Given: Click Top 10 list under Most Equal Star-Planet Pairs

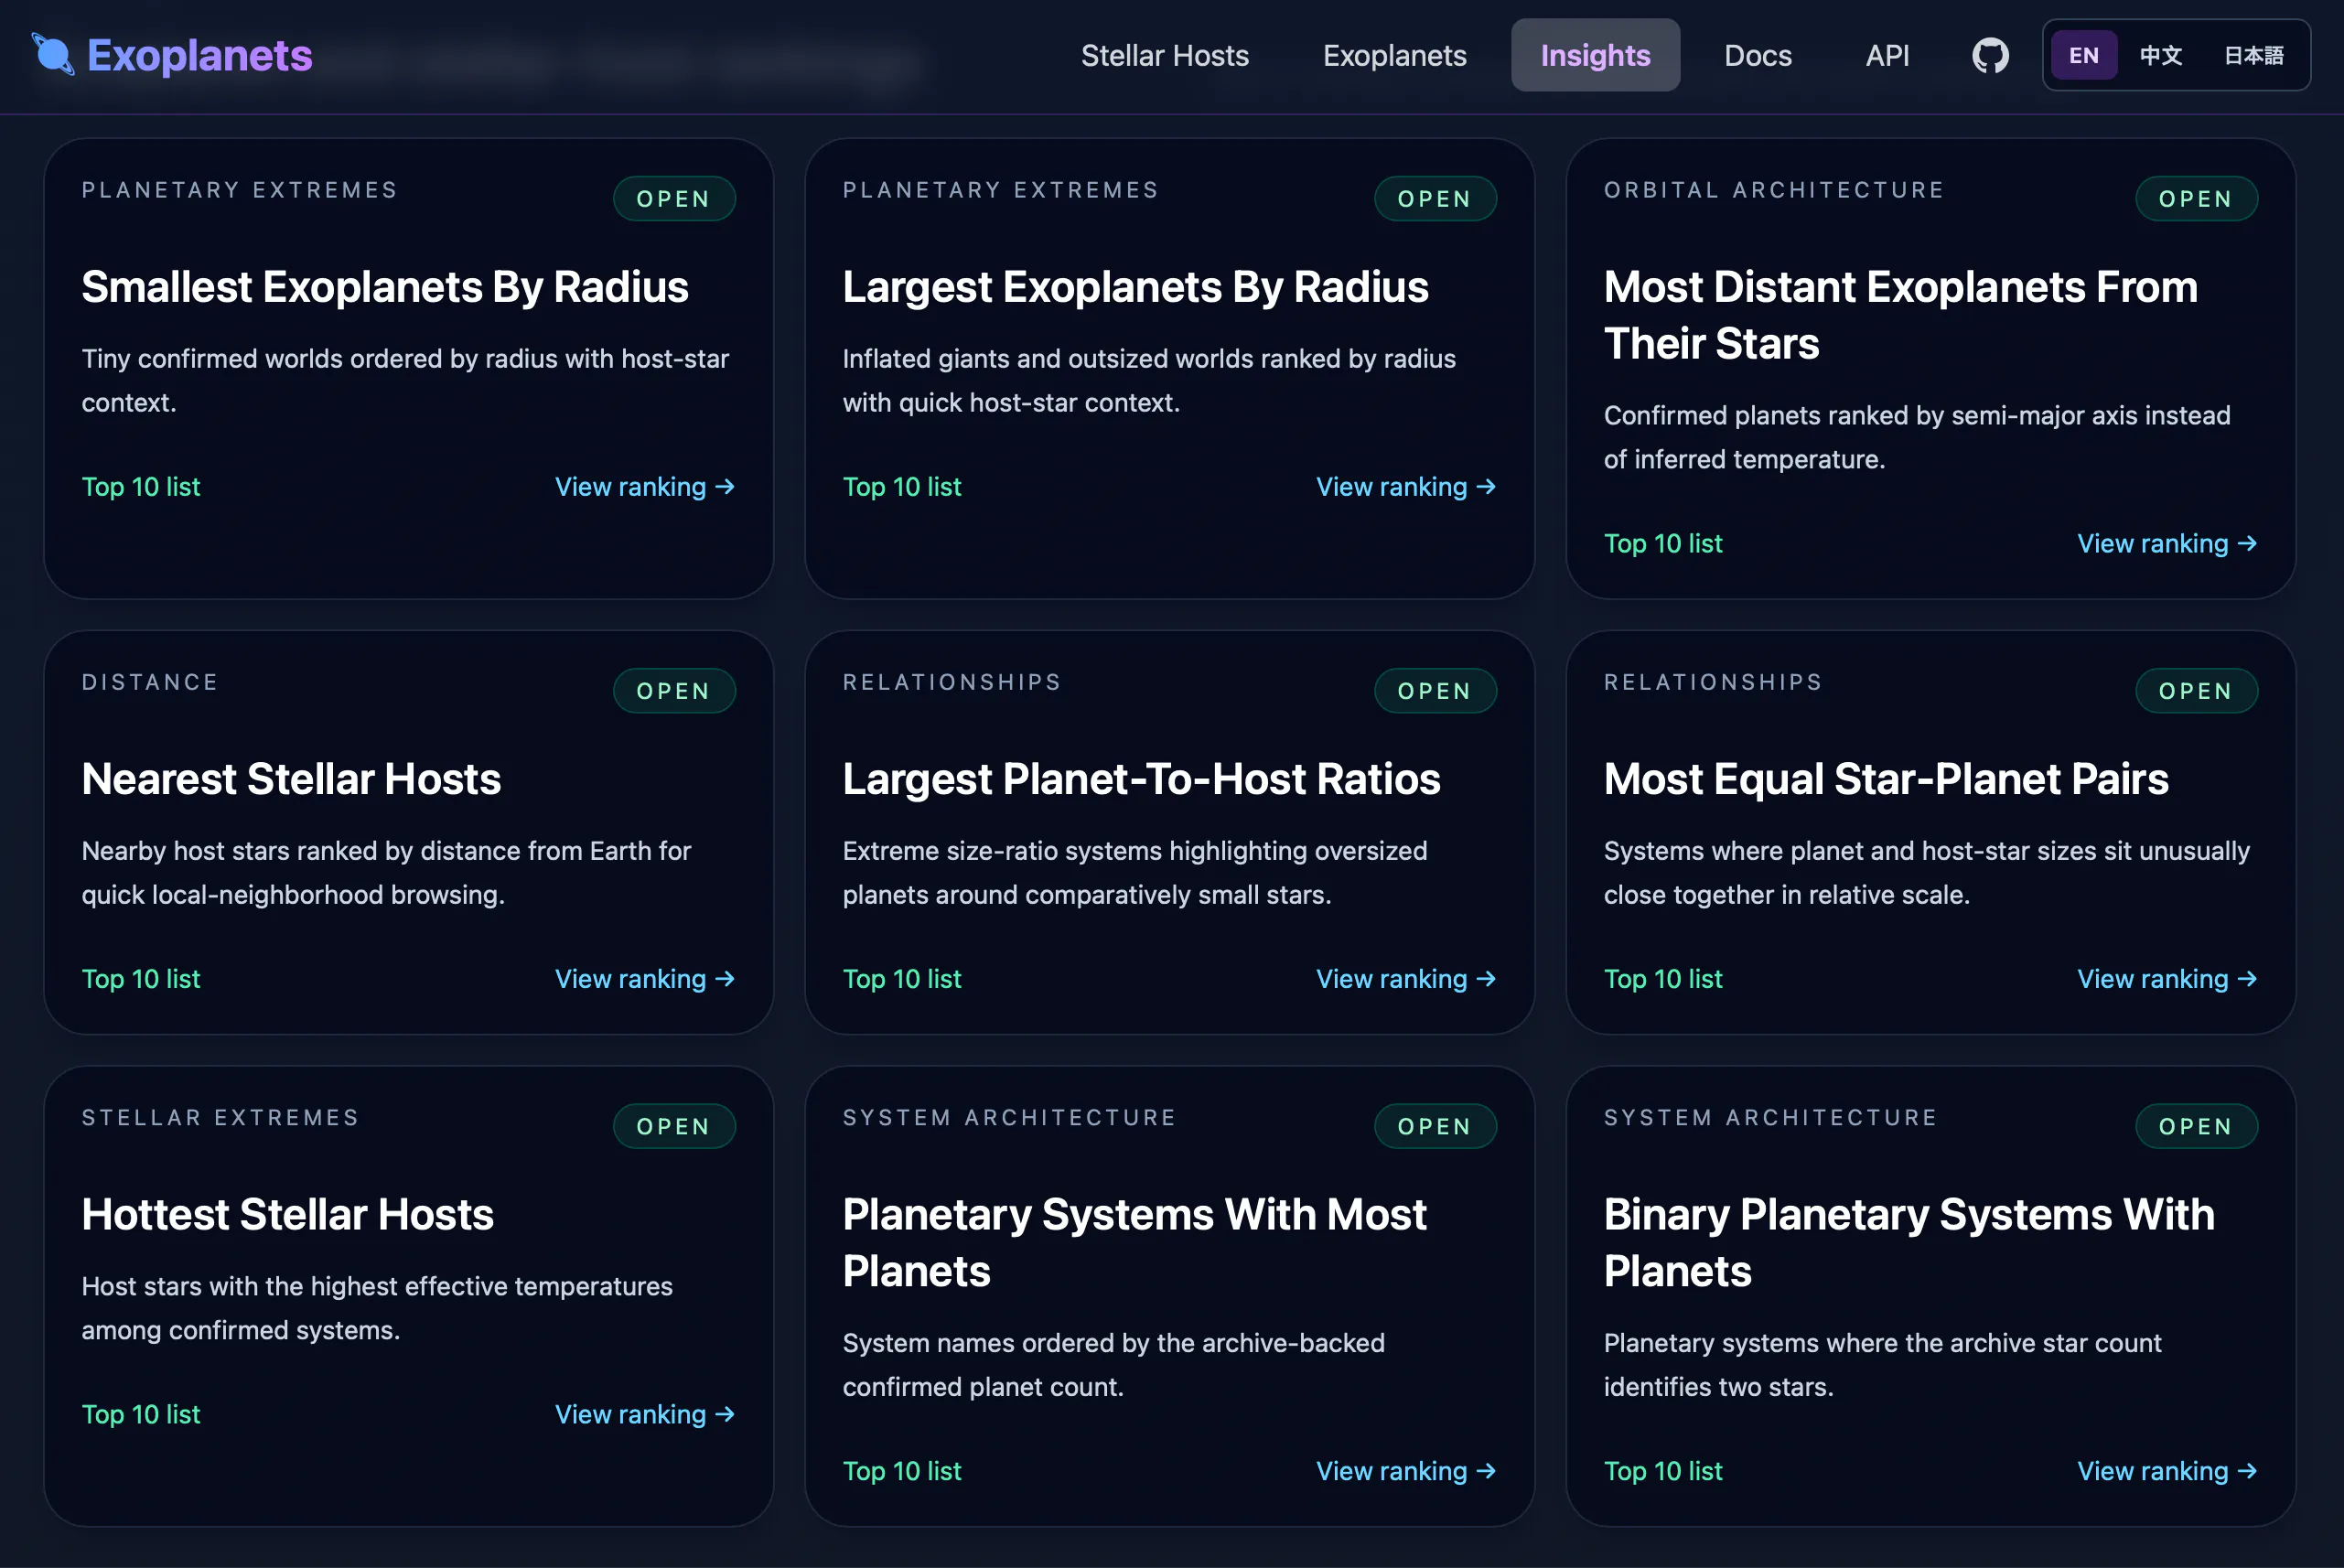Looking at the screenshot, I should click(x=1663, y=979).
